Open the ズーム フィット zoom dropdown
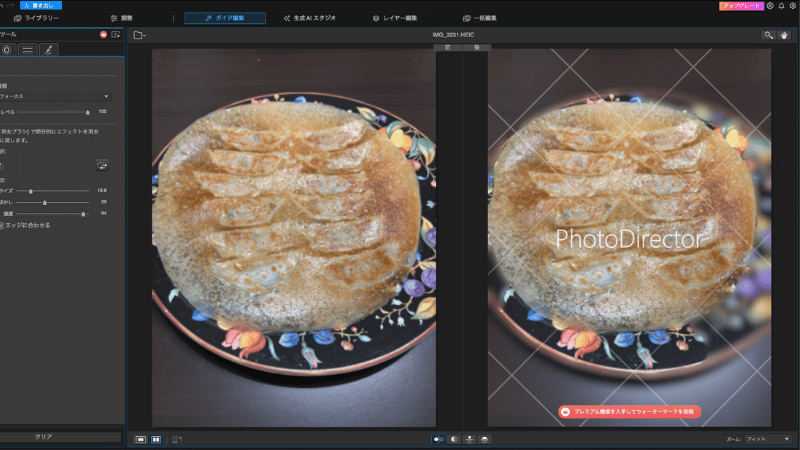800x450 pixels. pyautogui.click(x=768, y=439)
